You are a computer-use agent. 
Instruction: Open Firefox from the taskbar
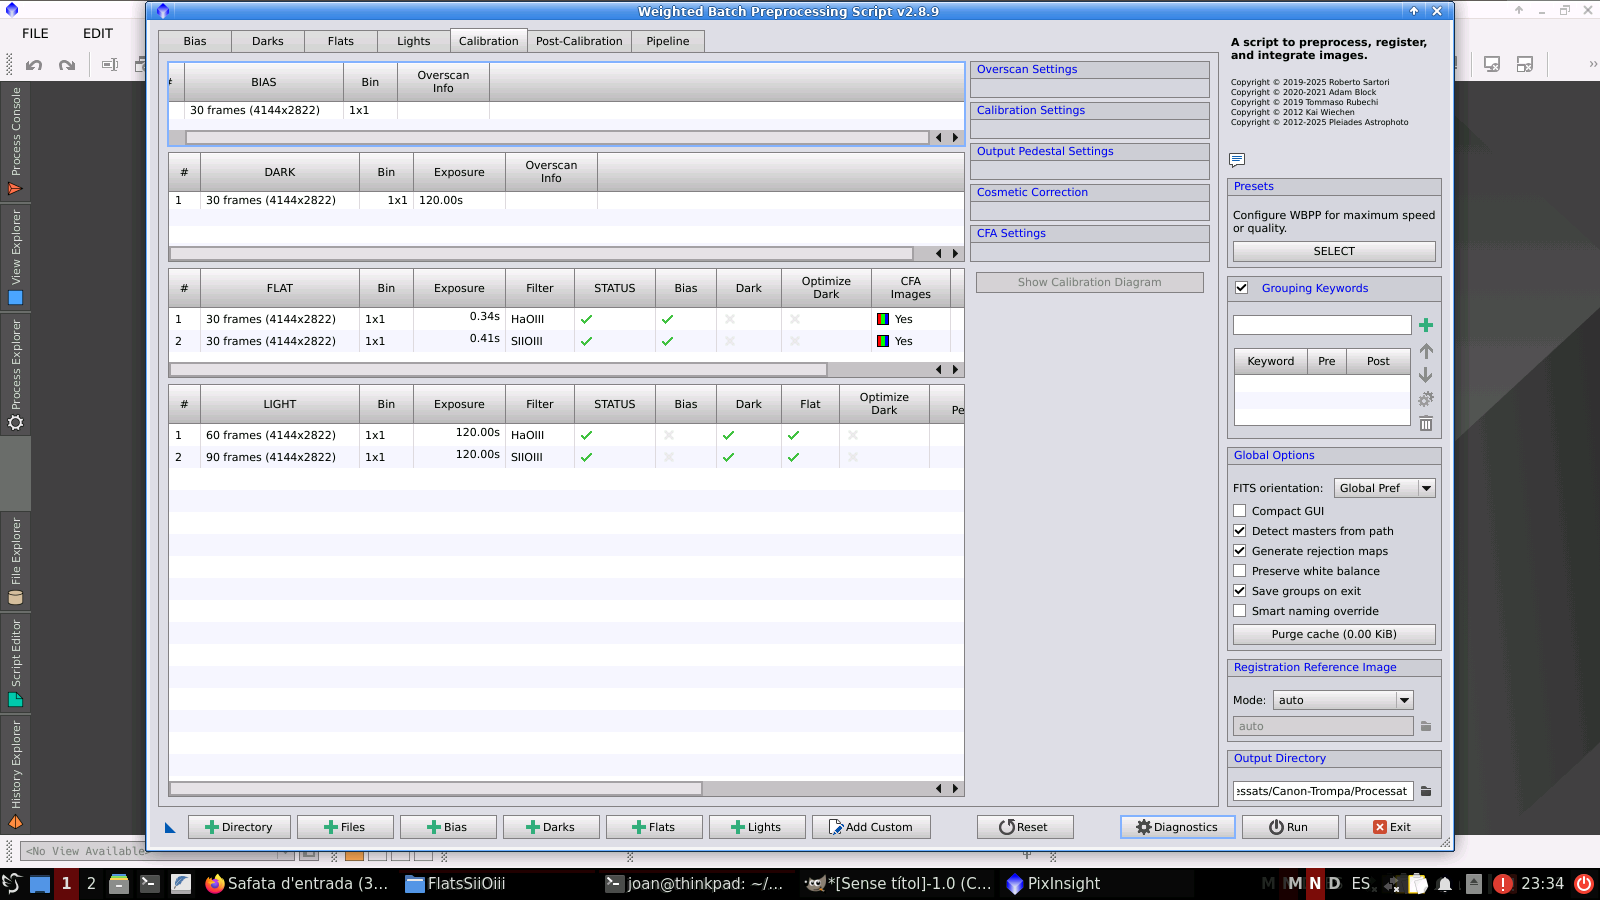214,884
